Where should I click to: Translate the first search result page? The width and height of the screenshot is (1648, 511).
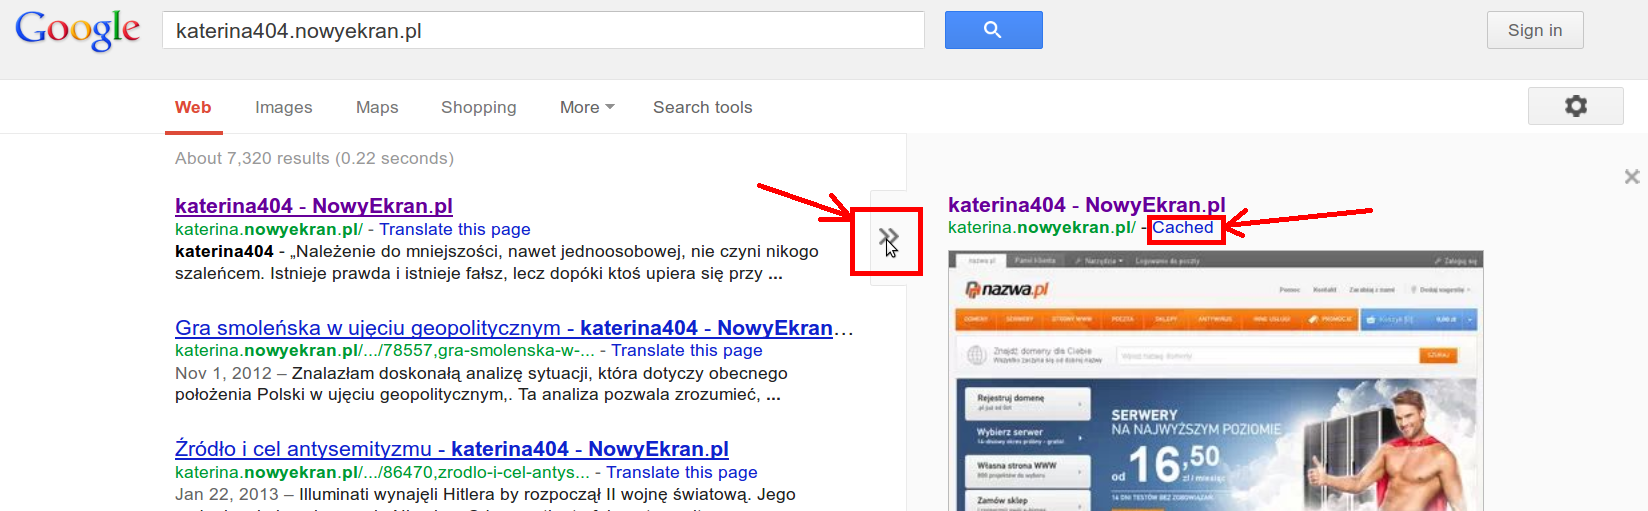(454, 229)
